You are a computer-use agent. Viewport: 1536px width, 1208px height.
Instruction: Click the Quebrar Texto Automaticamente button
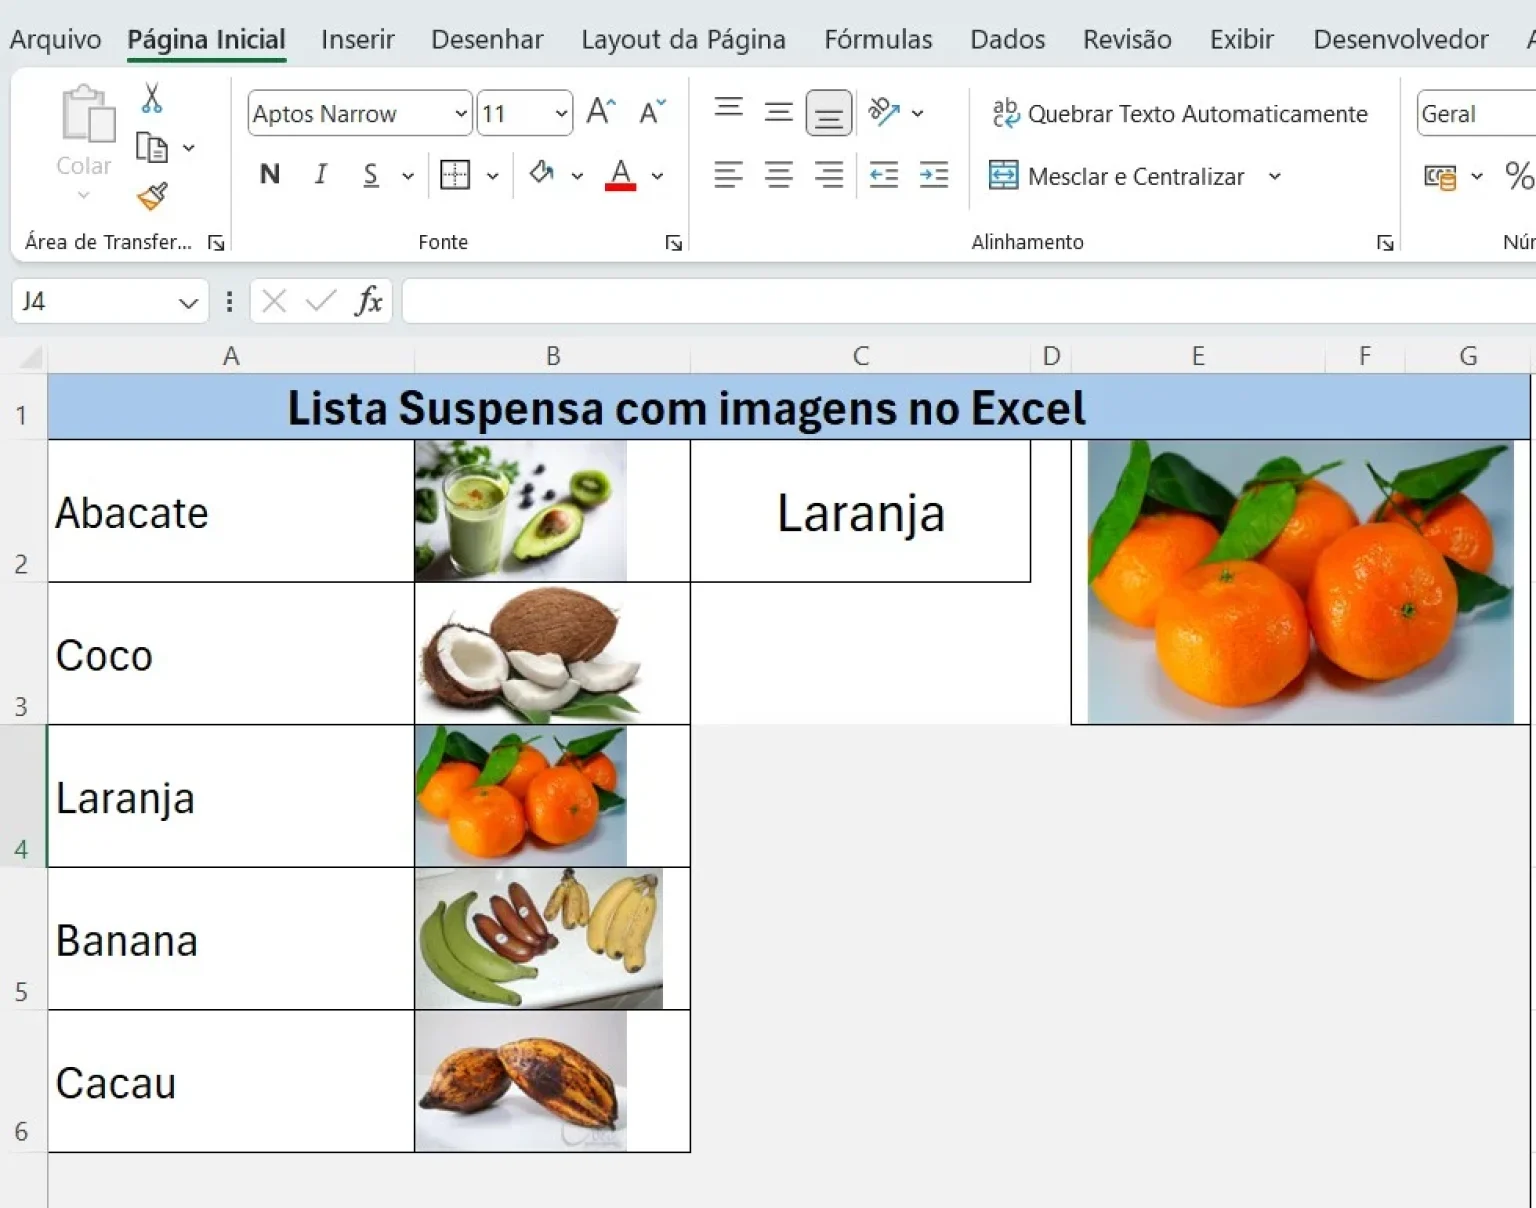click(1179, 114)
